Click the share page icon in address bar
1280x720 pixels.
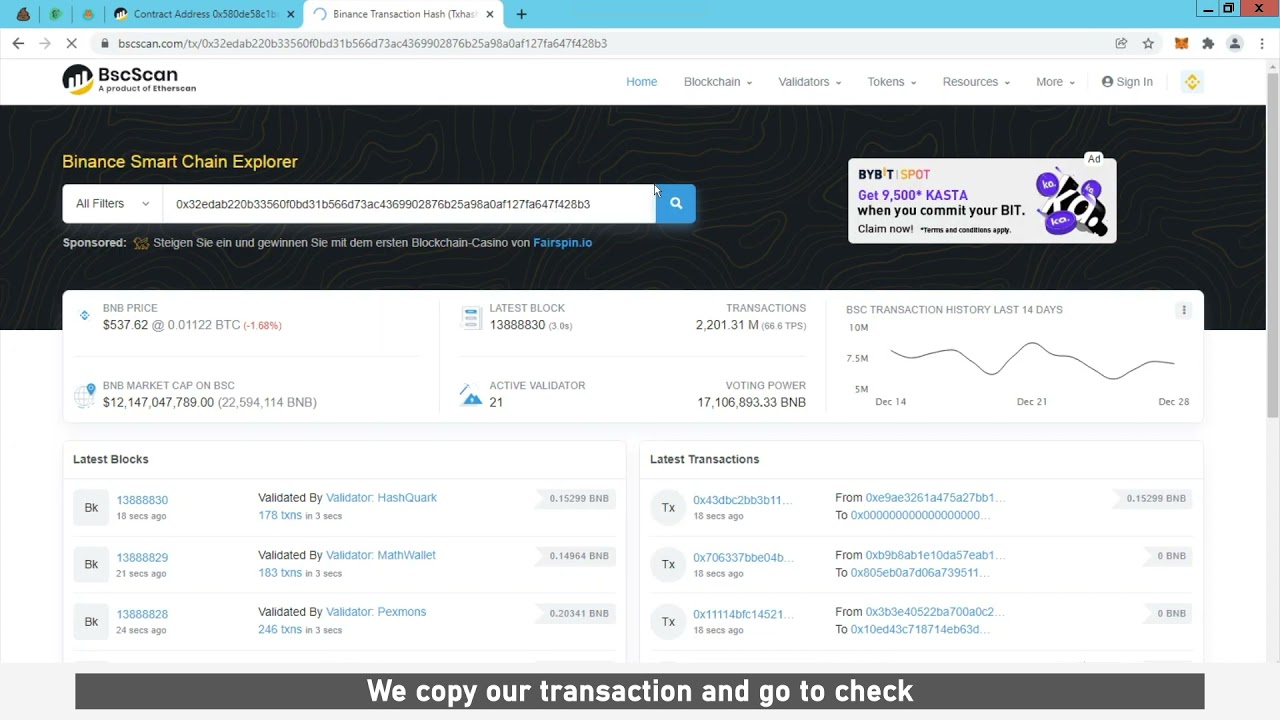point(1121,44)
